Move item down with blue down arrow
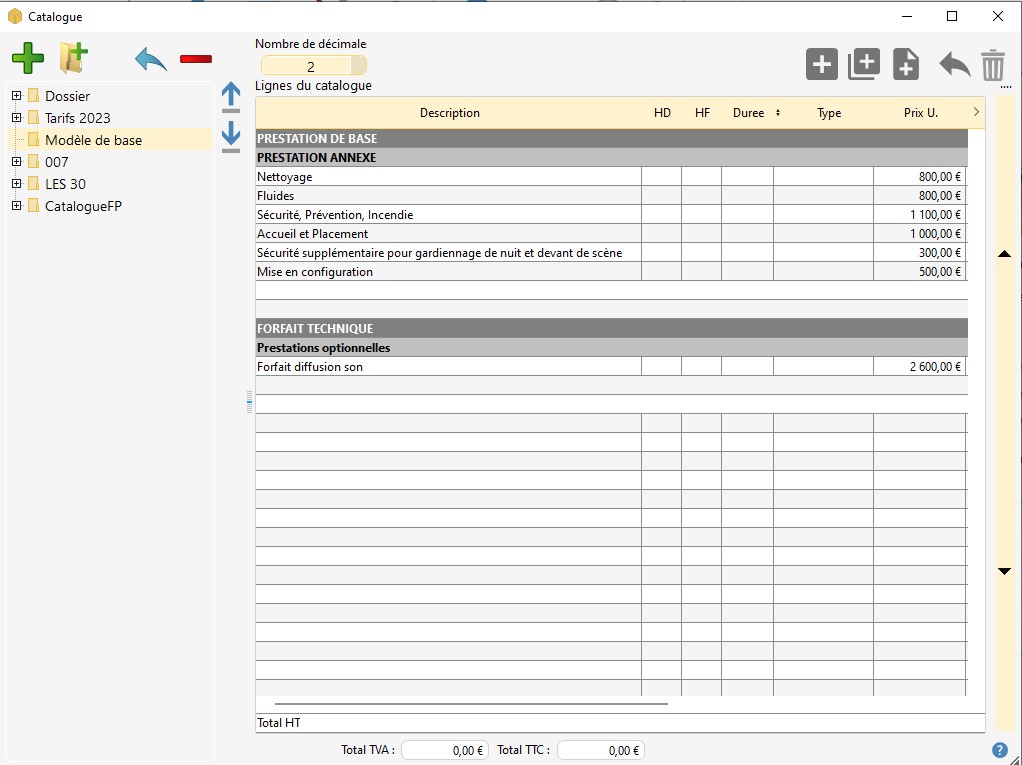This screenshot has width=1022, height=765. pos(231,136)
